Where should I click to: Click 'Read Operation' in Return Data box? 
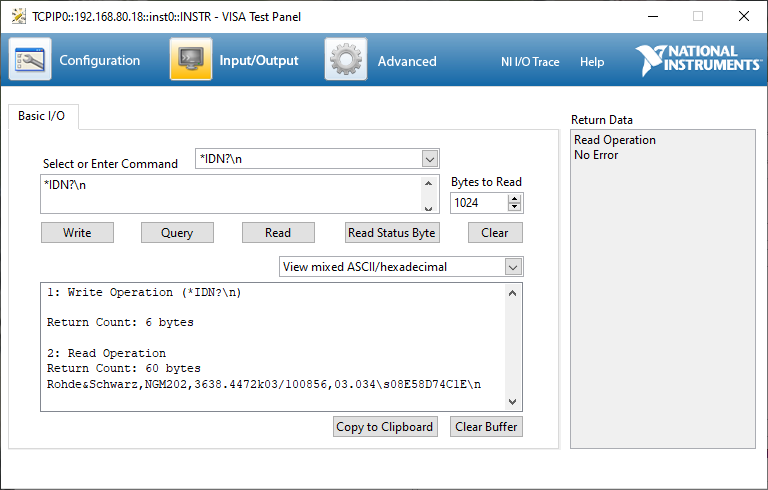coord(615,140)
